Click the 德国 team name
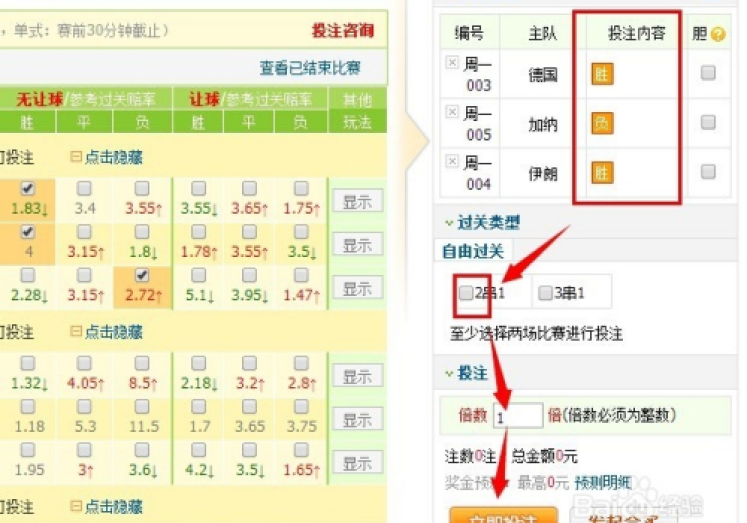Screen dimensions: 747x523 (x=543, y=75)
